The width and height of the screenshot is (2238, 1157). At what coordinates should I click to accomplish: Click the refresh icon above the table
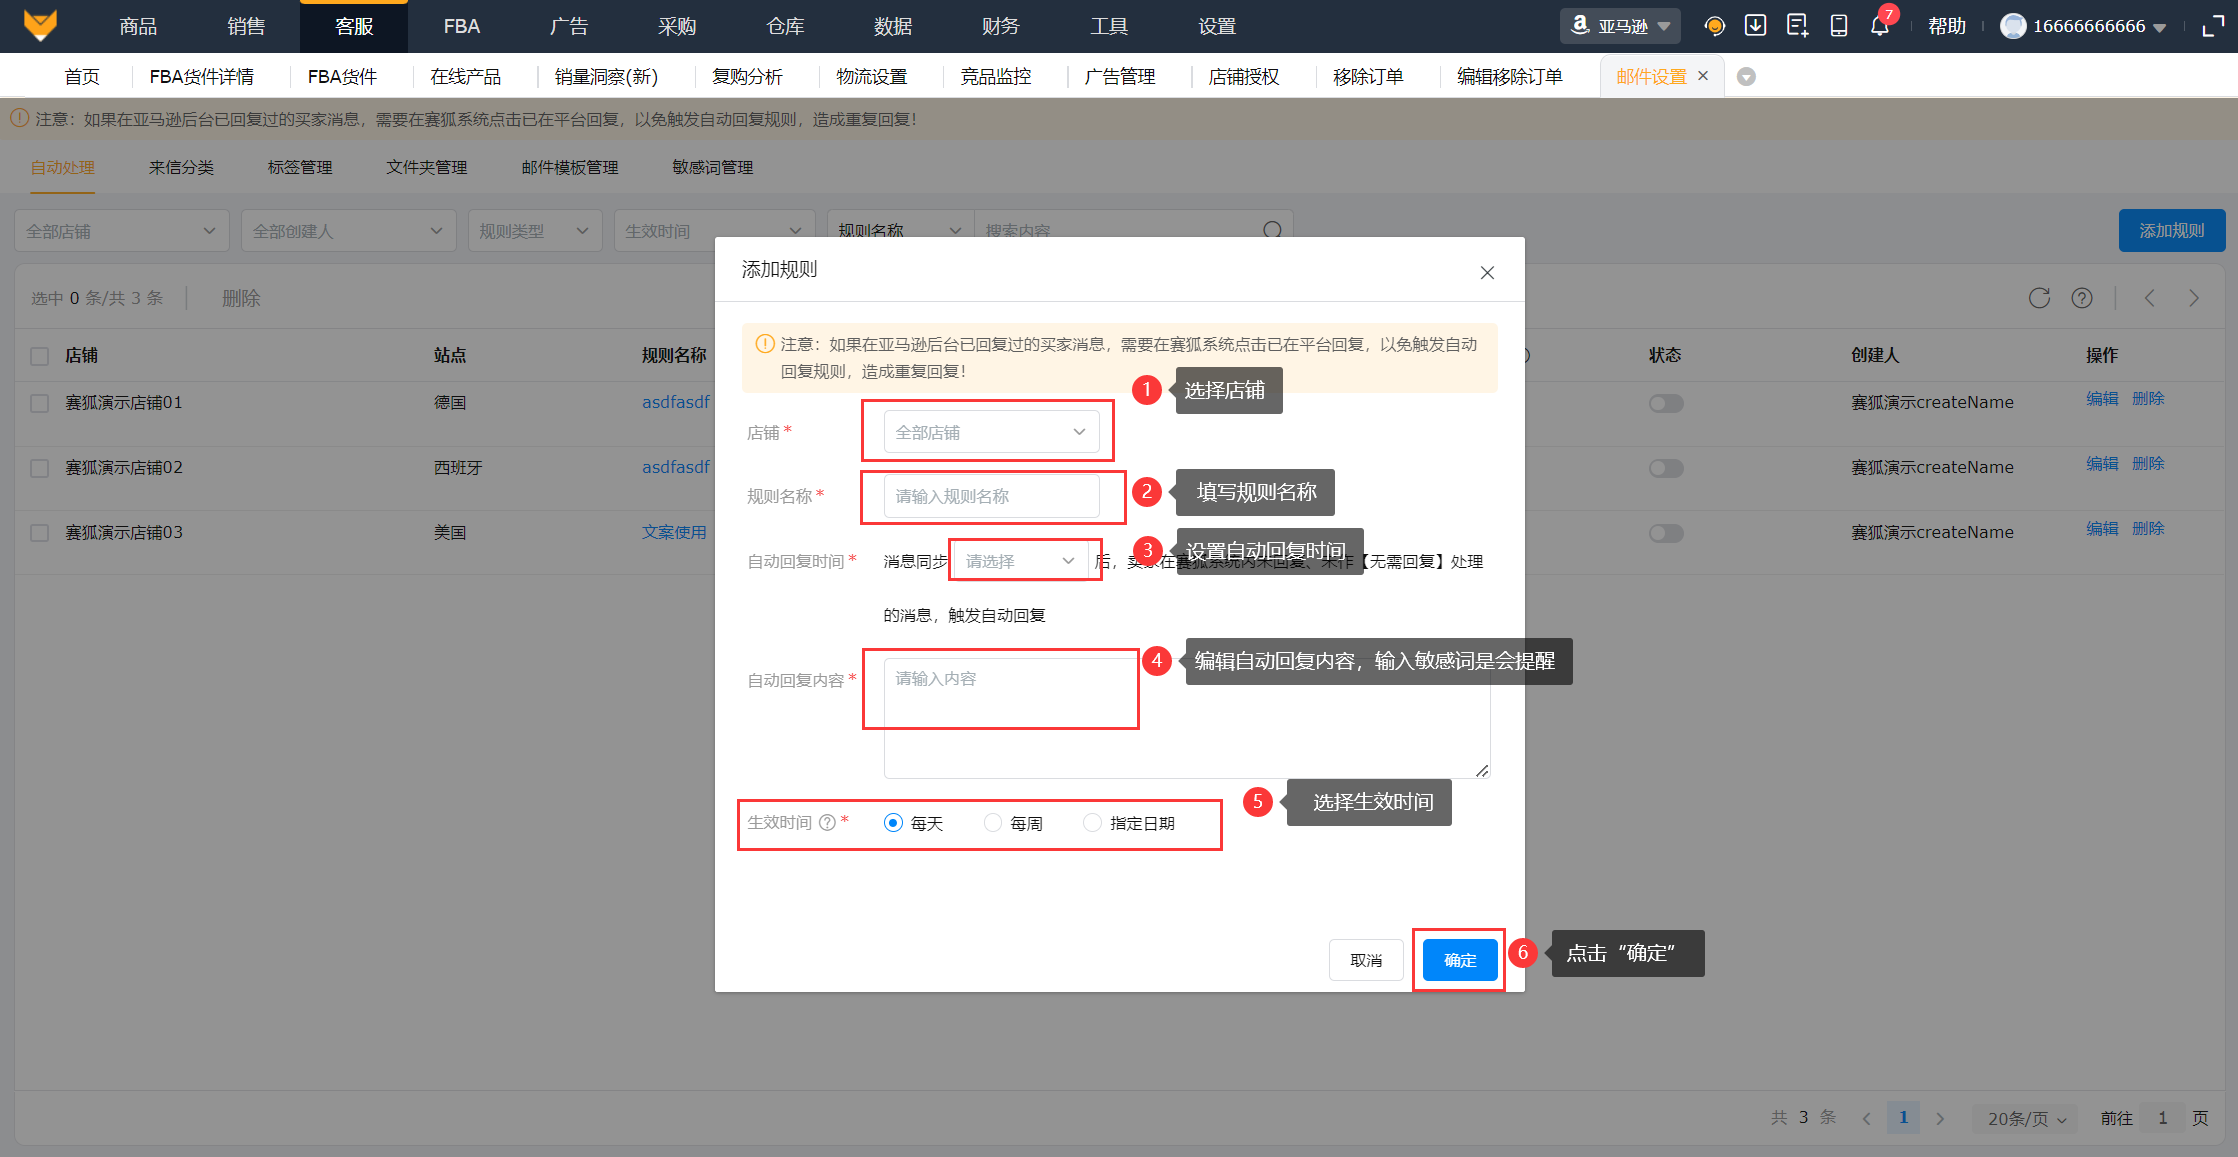click(2039, 298)
